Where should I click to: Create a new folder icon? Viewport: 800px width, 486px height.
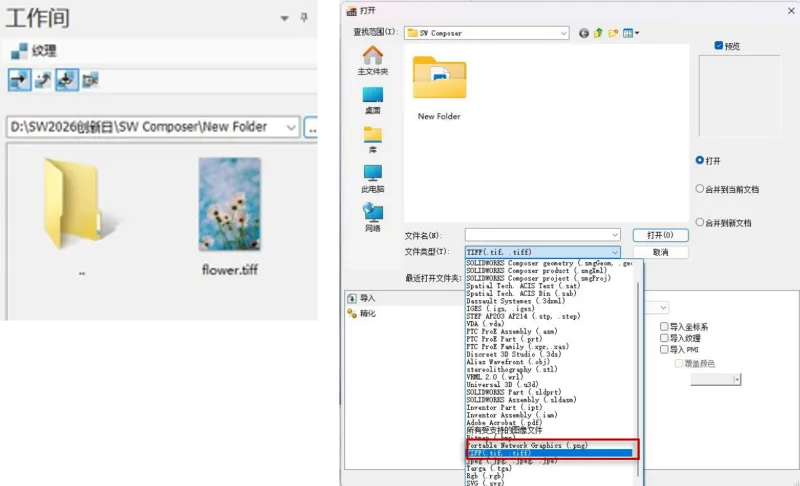click(x=613, y=33)
